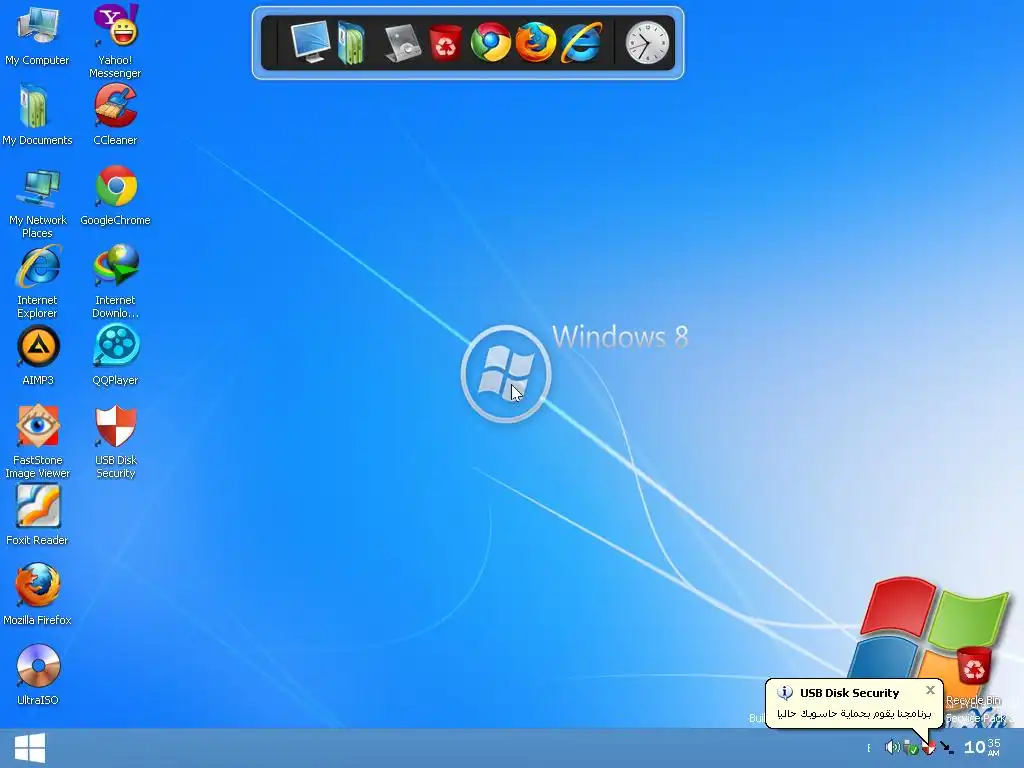Launch Internet Explorer from the top dock

tap(581, 42)
